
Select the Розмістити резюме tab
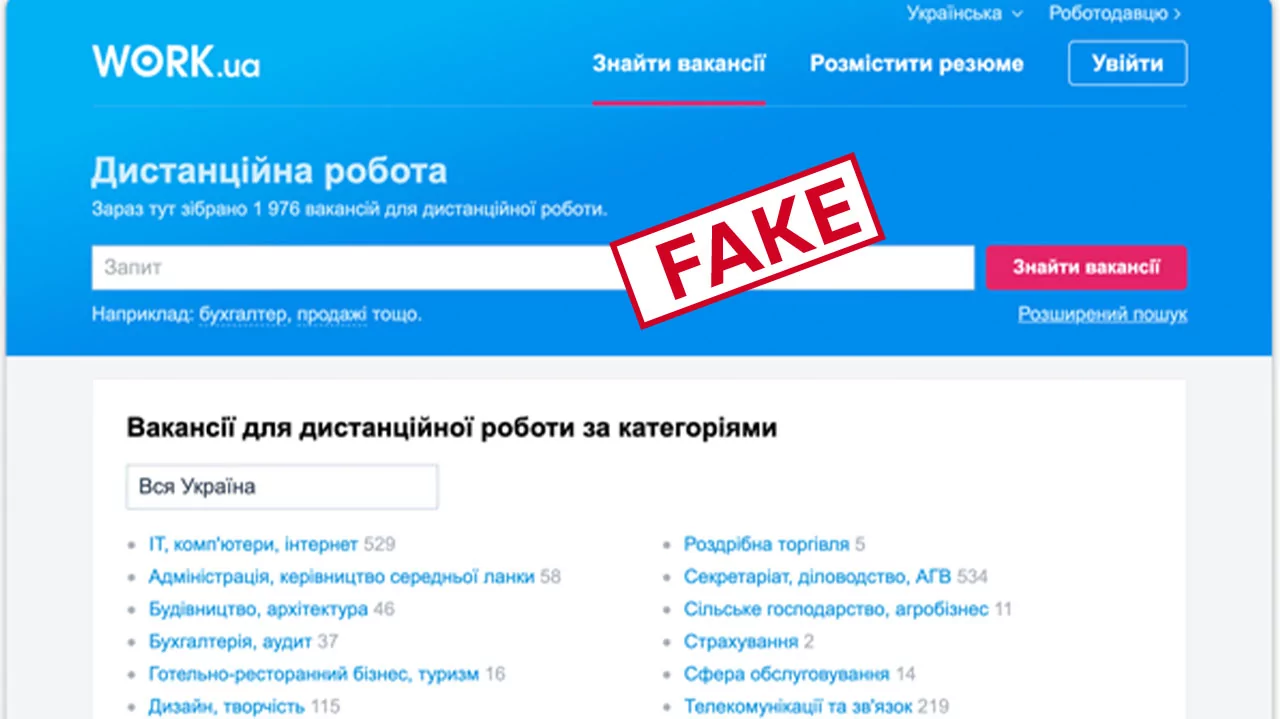coord(917,64)
